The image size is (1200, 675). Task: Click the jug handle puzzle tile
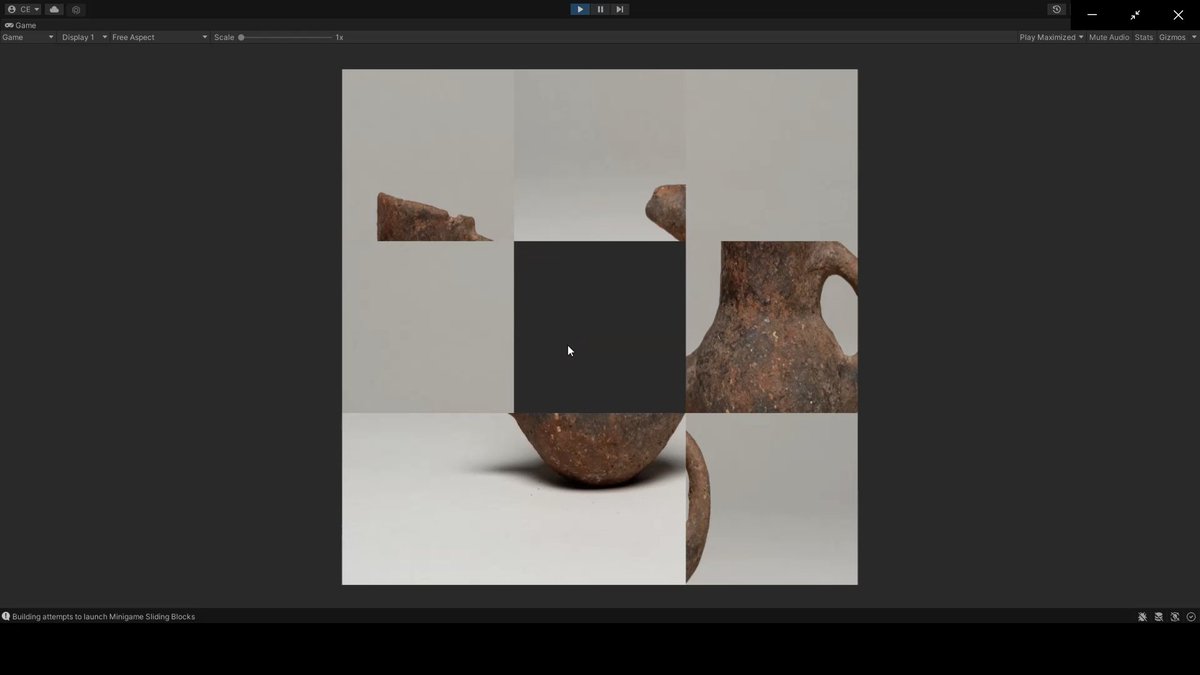(772, 327)
